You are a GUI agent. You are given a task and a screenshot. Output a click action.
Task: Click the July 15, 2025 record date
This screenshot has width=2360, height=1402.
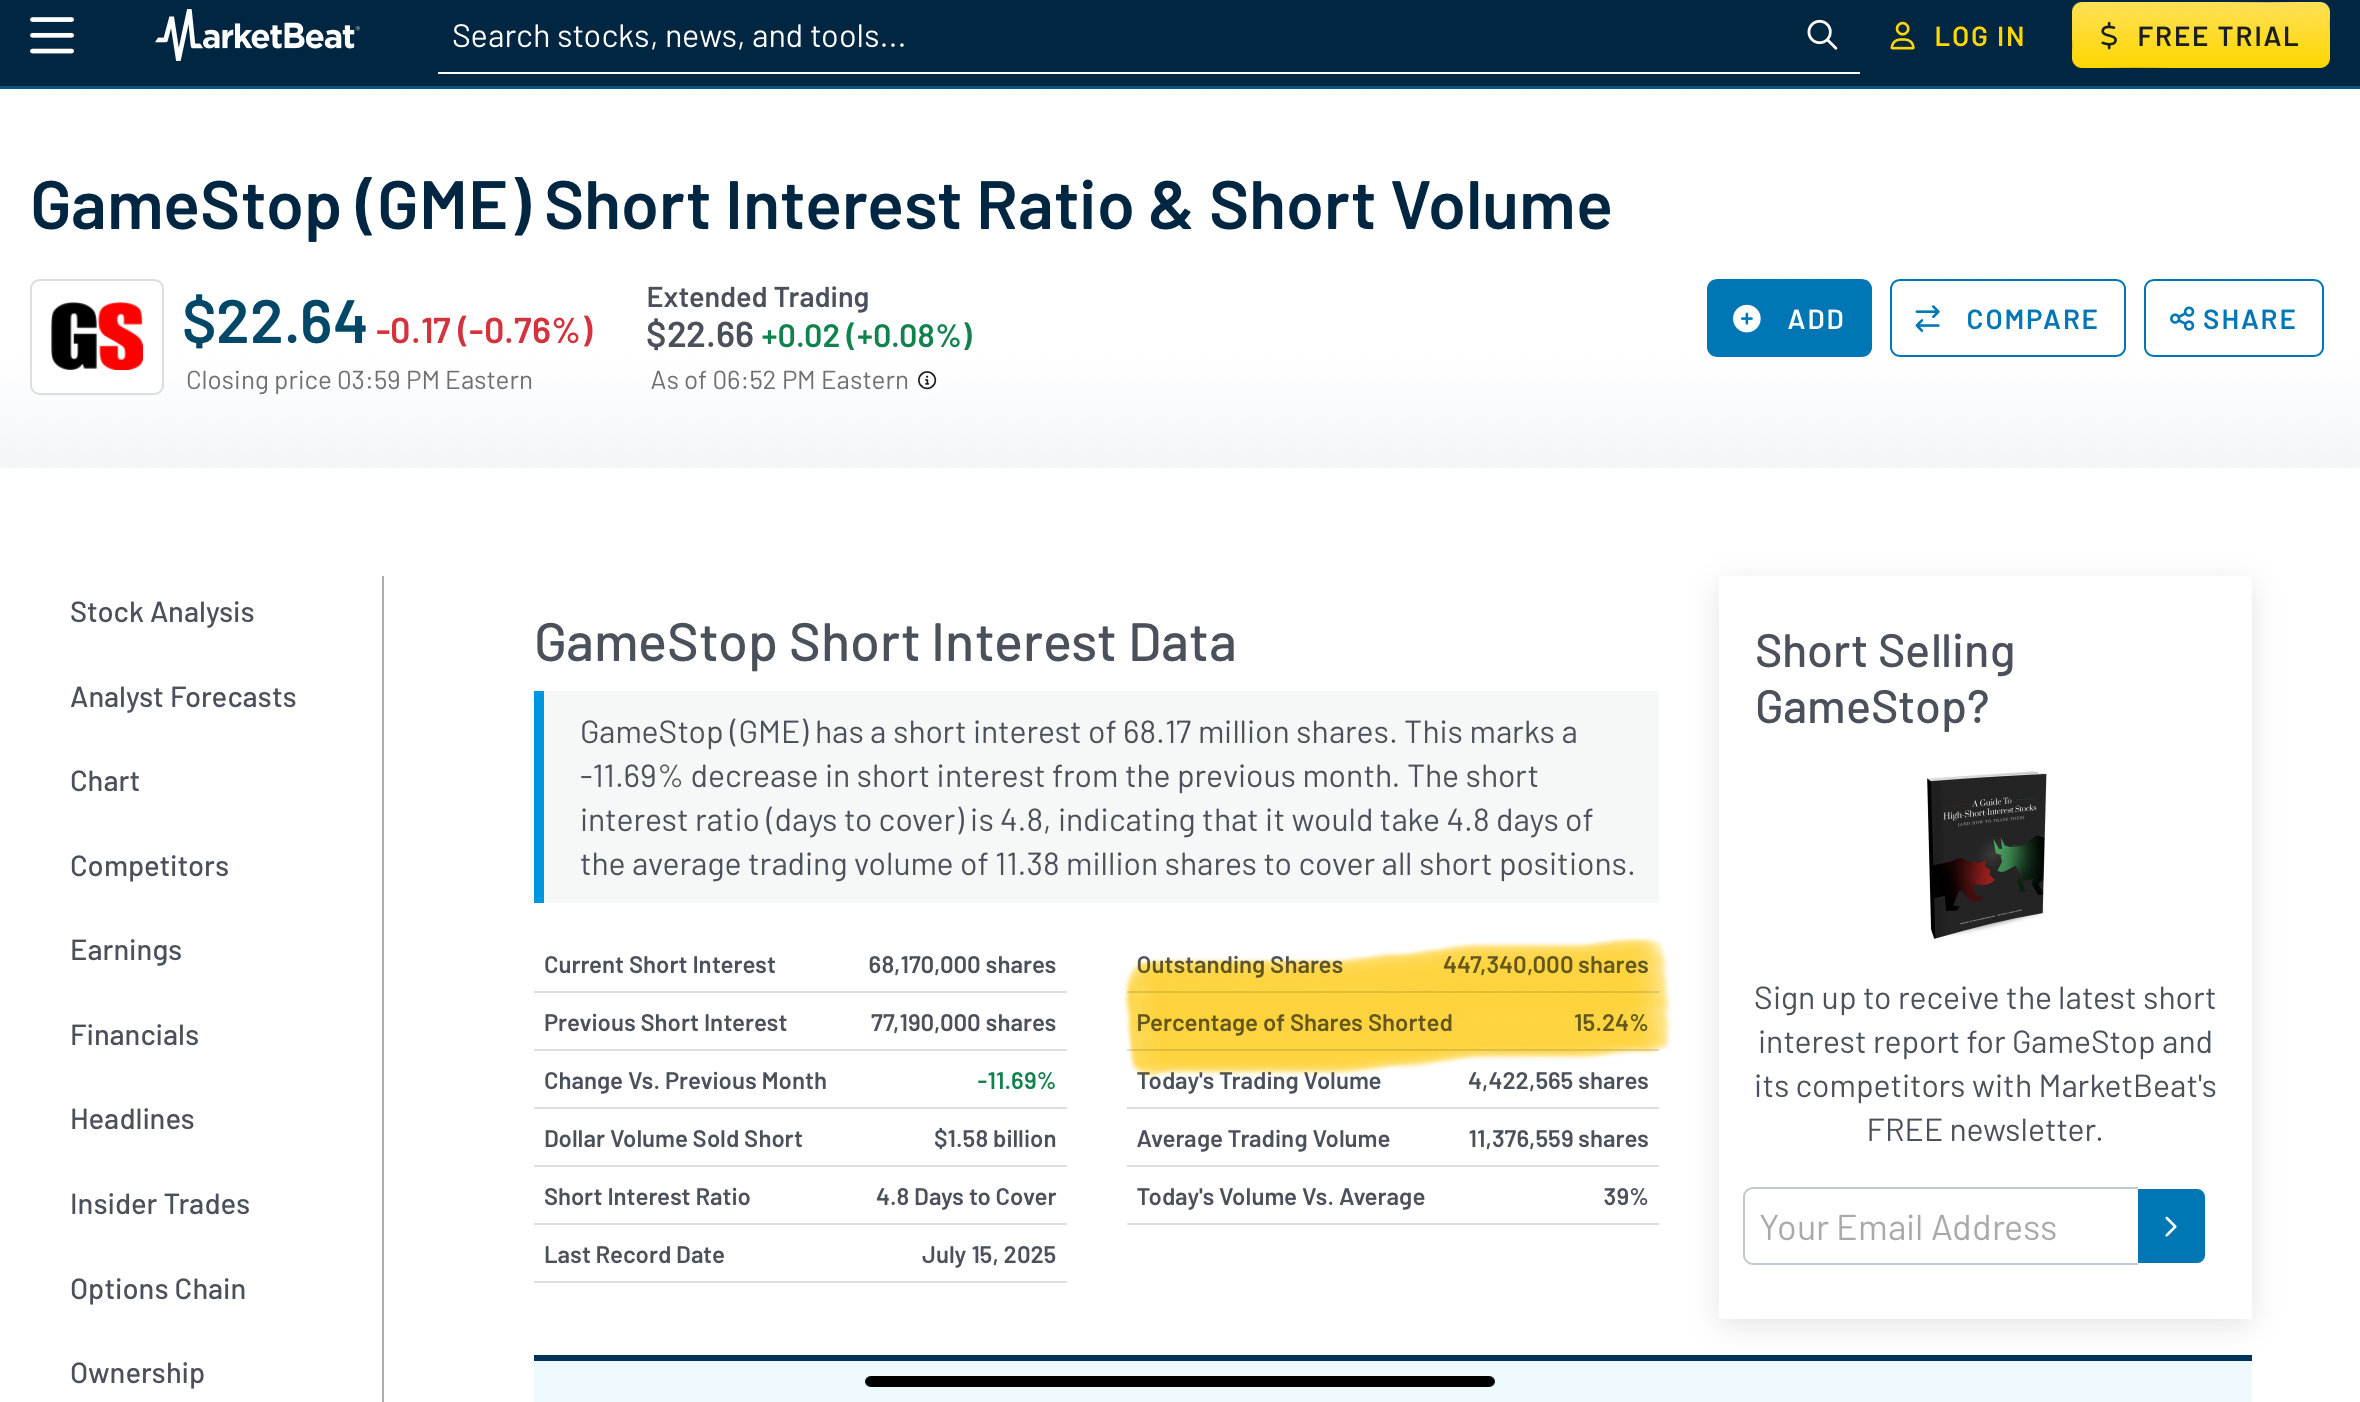tap(989, 1255)
